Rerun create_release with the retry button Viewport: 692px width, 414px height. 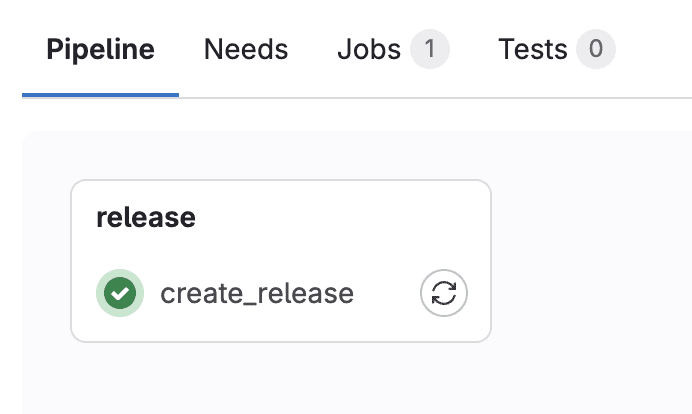[444, 293]
